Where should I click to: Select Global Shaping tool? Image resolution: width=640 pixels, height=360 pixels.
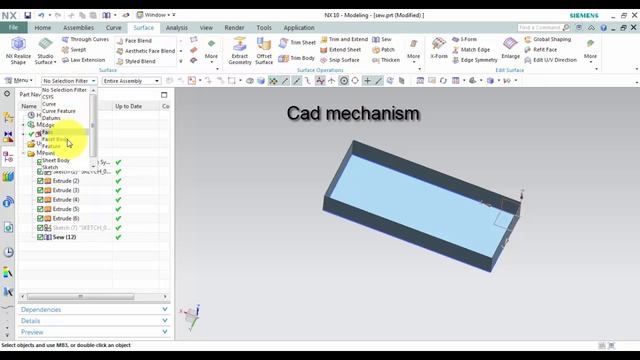point(548,39)
